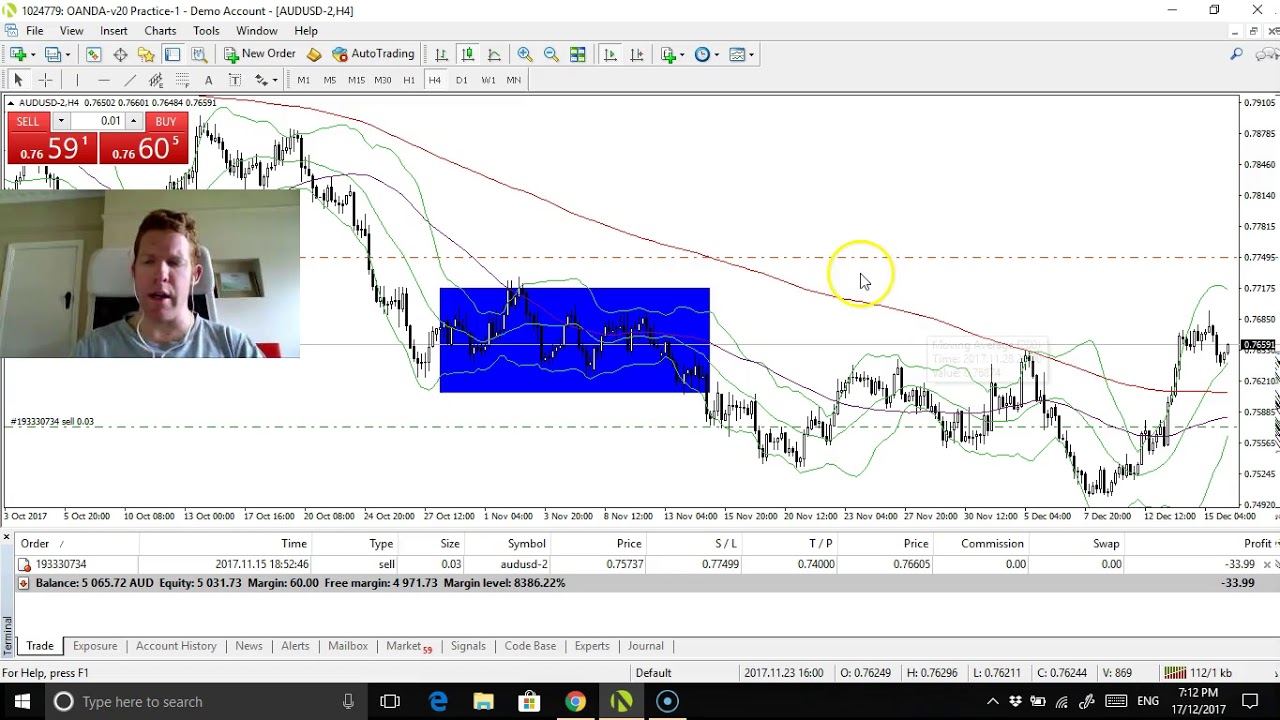The image size is (1280, 720).
Task: Expand the Indicators dropdown arrow
Action: (683, 54)
